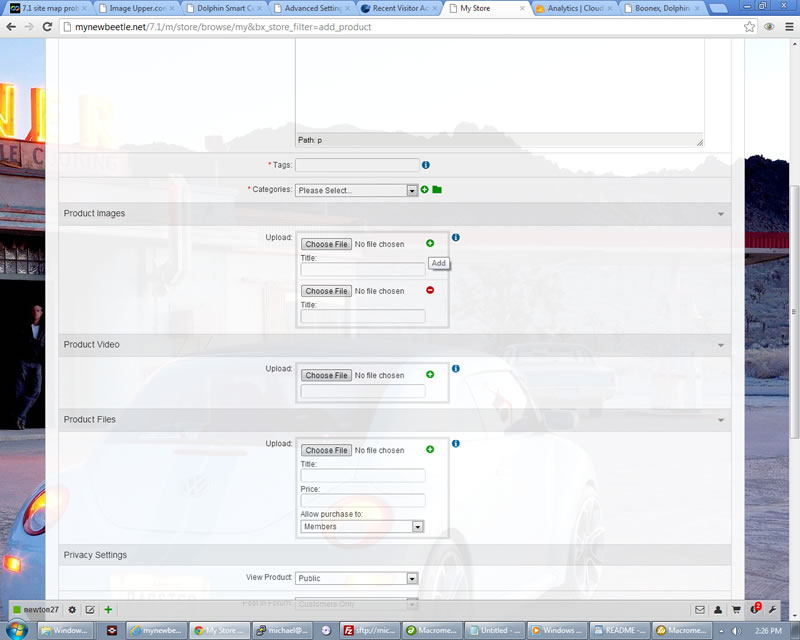Image resolution: width=800 pixels, height=640 pixels.
Task: Click the wrench icon in bottom toolbar
Action: point(772,610)
